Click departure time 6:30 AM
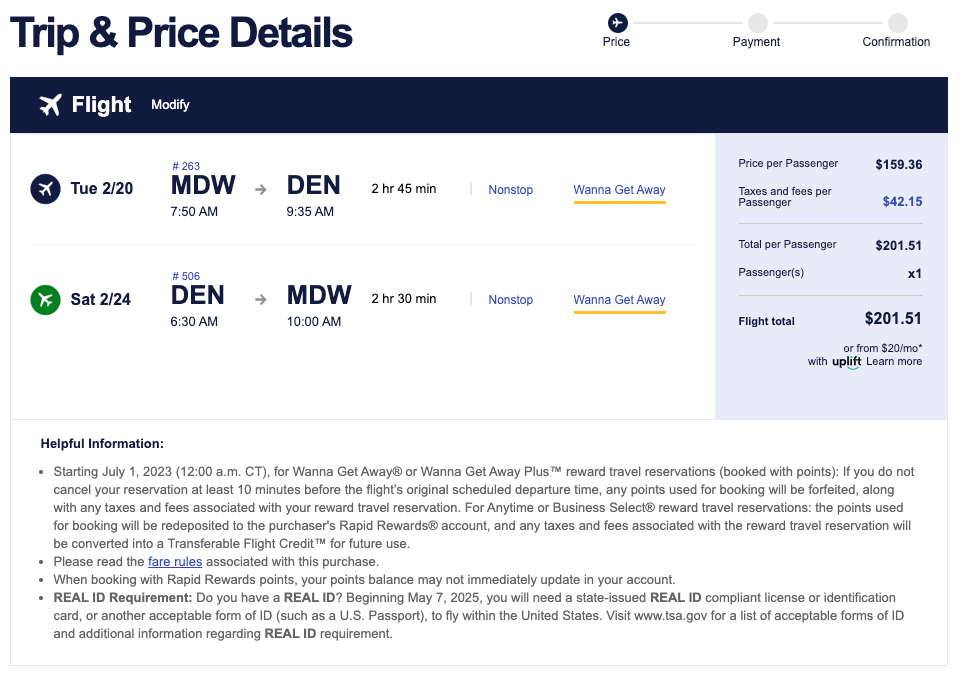The image size is (980, 677). (x=194, y=322)
